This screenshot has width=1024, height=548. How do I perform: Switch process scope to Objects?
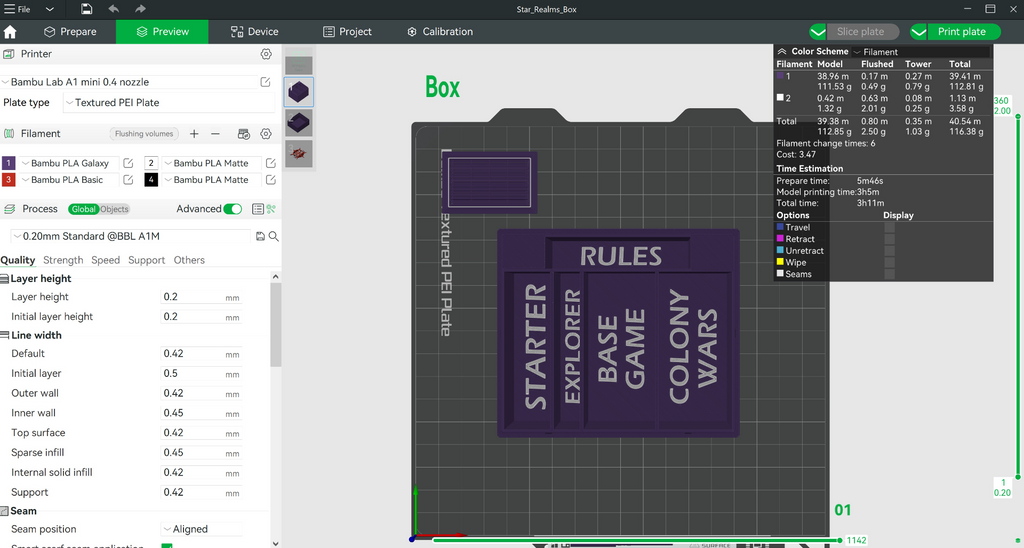pyautogui.click(x=114, y=209)
